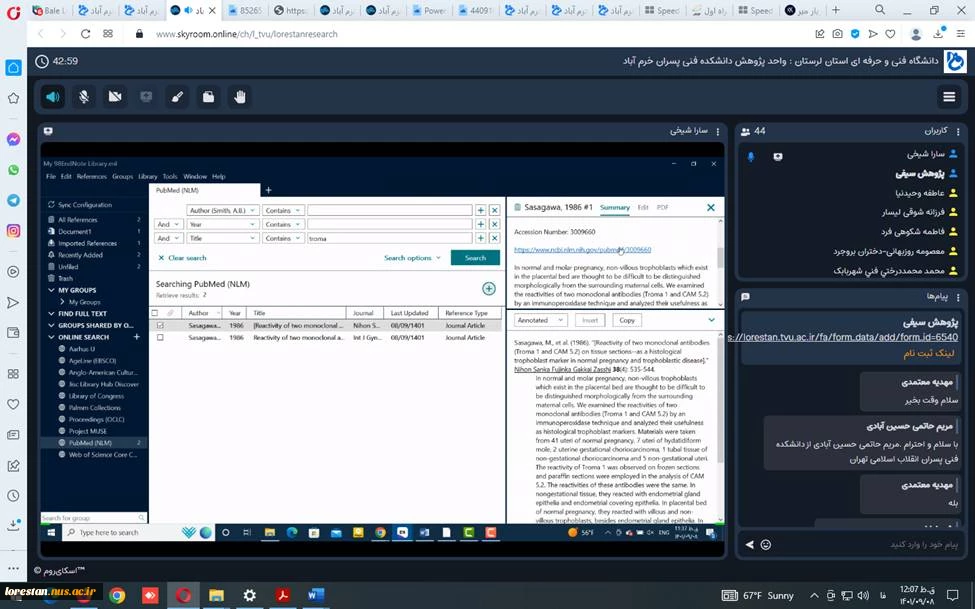Click the Copy button in the preview
Screen dimensions: 975x609
(627, 320)
